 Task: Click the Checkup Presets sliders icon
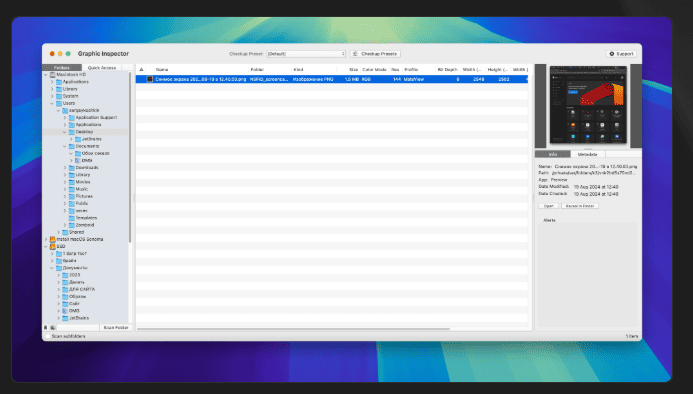click(355, 54)
